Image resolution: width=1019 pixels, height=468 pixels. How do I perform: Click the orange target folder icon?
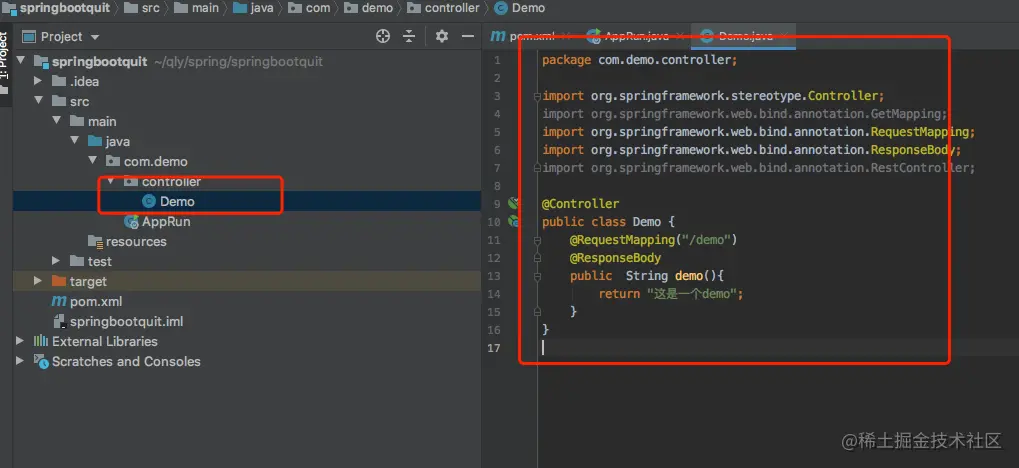tap(58, 281)
